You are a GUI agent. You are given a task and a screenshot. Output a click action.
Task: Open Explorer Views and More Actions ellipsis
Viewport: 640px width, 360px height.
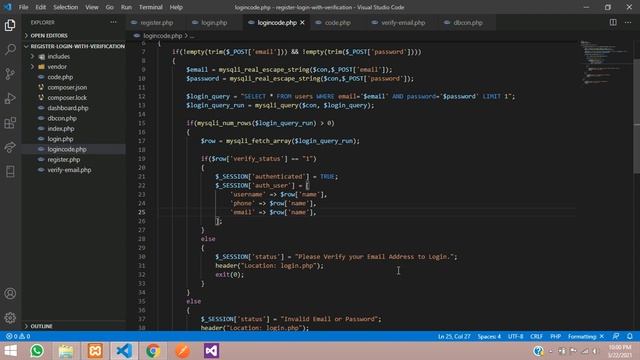click(113, 22)
